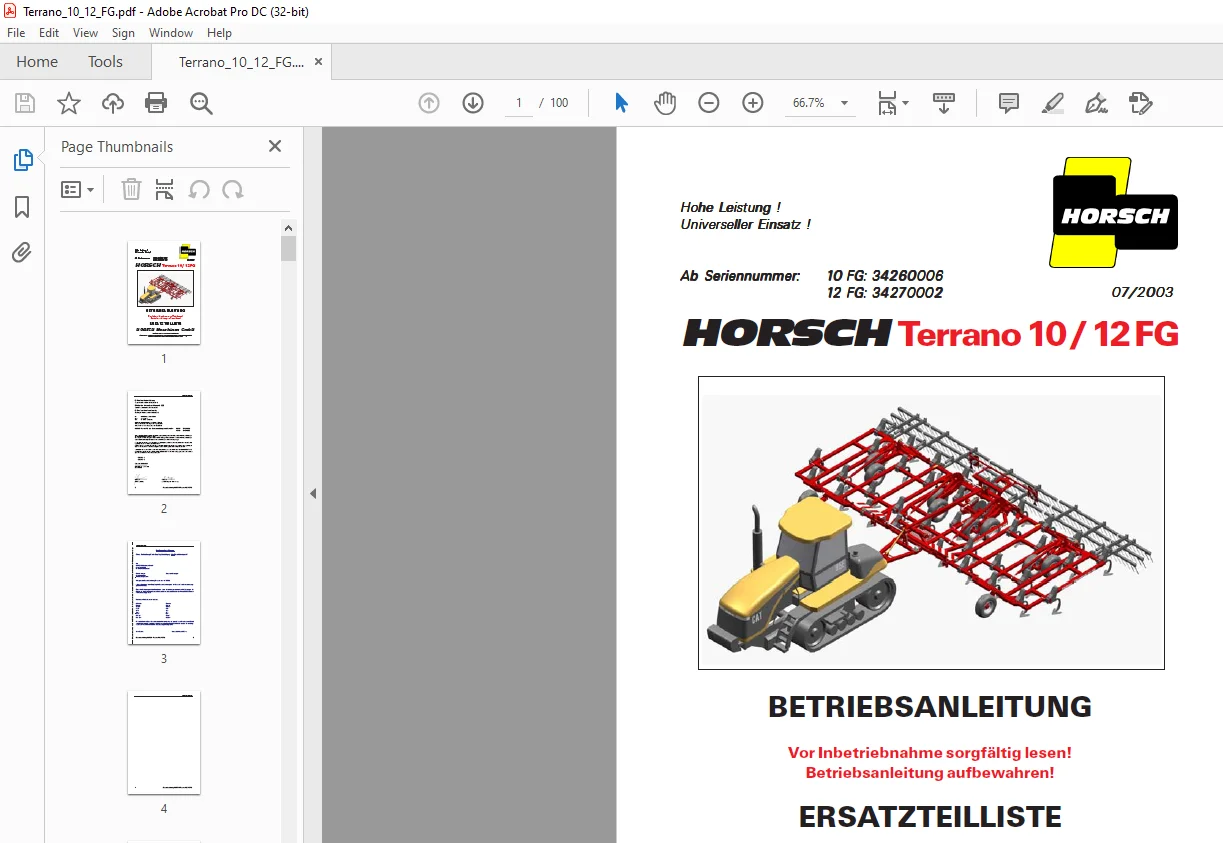Click the Save file icon
1223x843 pixels.
(25, 103)
